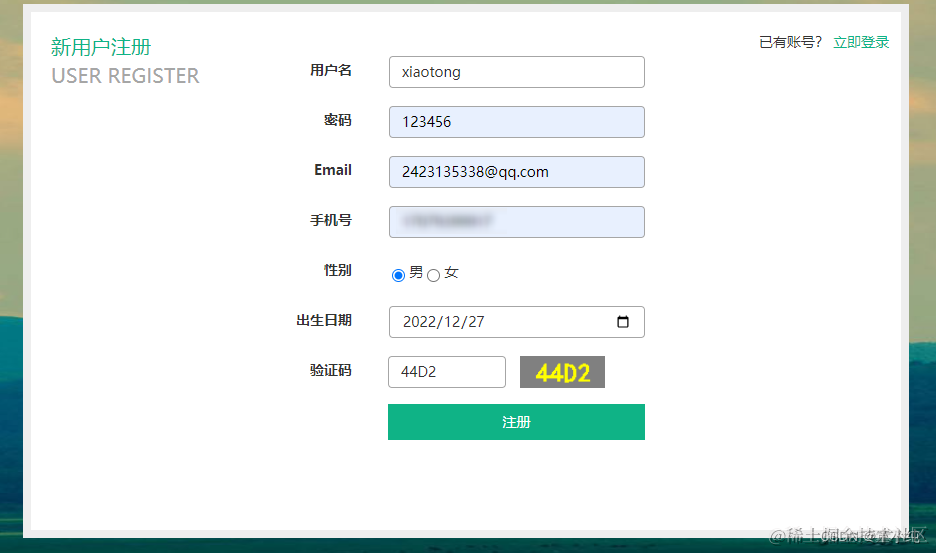Click the Email field label
The width and height of the screenshot is (936, 553).
point(333,170)
